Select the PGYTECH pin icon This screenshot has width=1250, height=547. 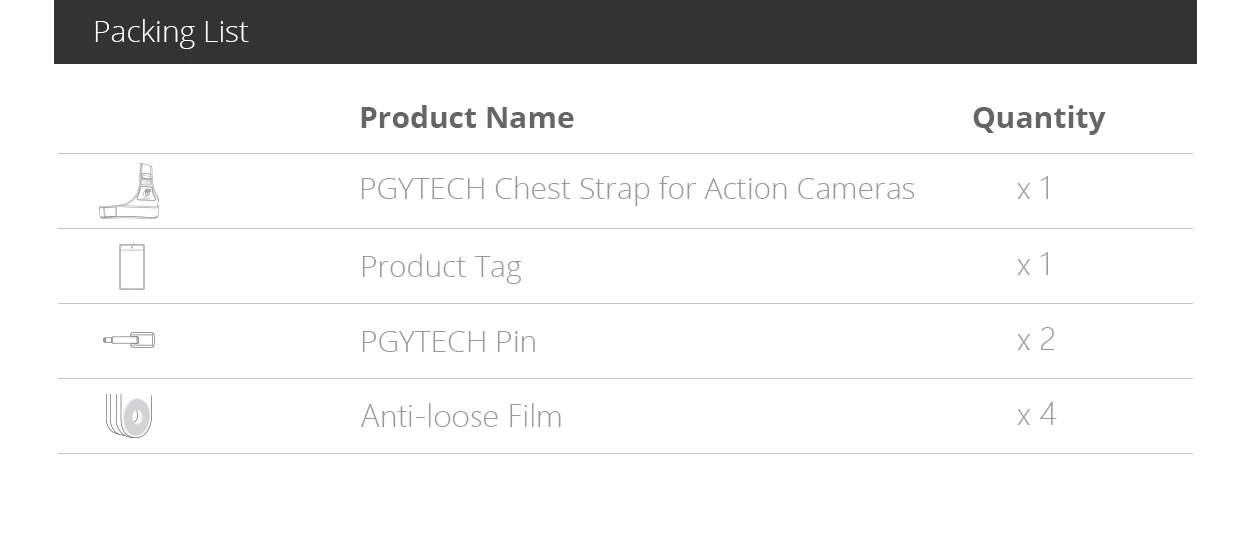click(x=129, y=341)
